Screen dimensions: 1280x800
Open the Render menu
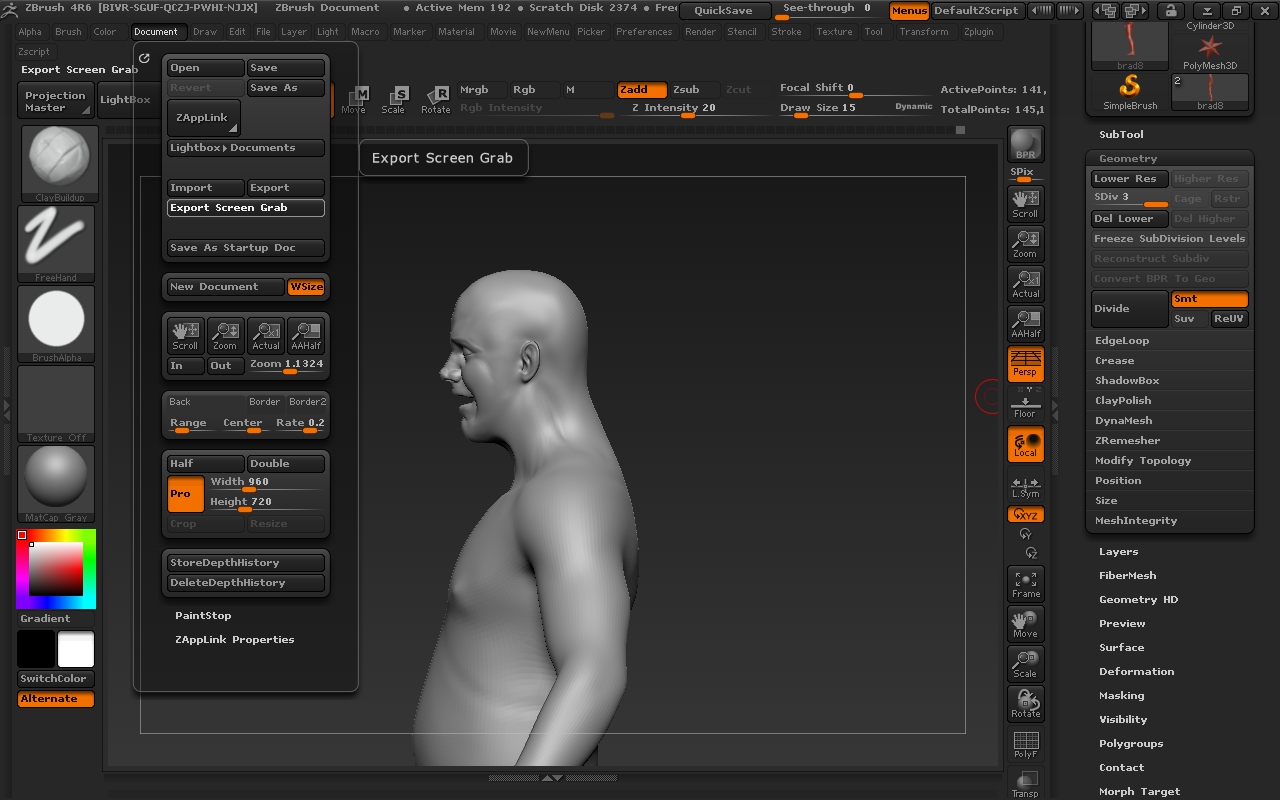coord(700,31)
